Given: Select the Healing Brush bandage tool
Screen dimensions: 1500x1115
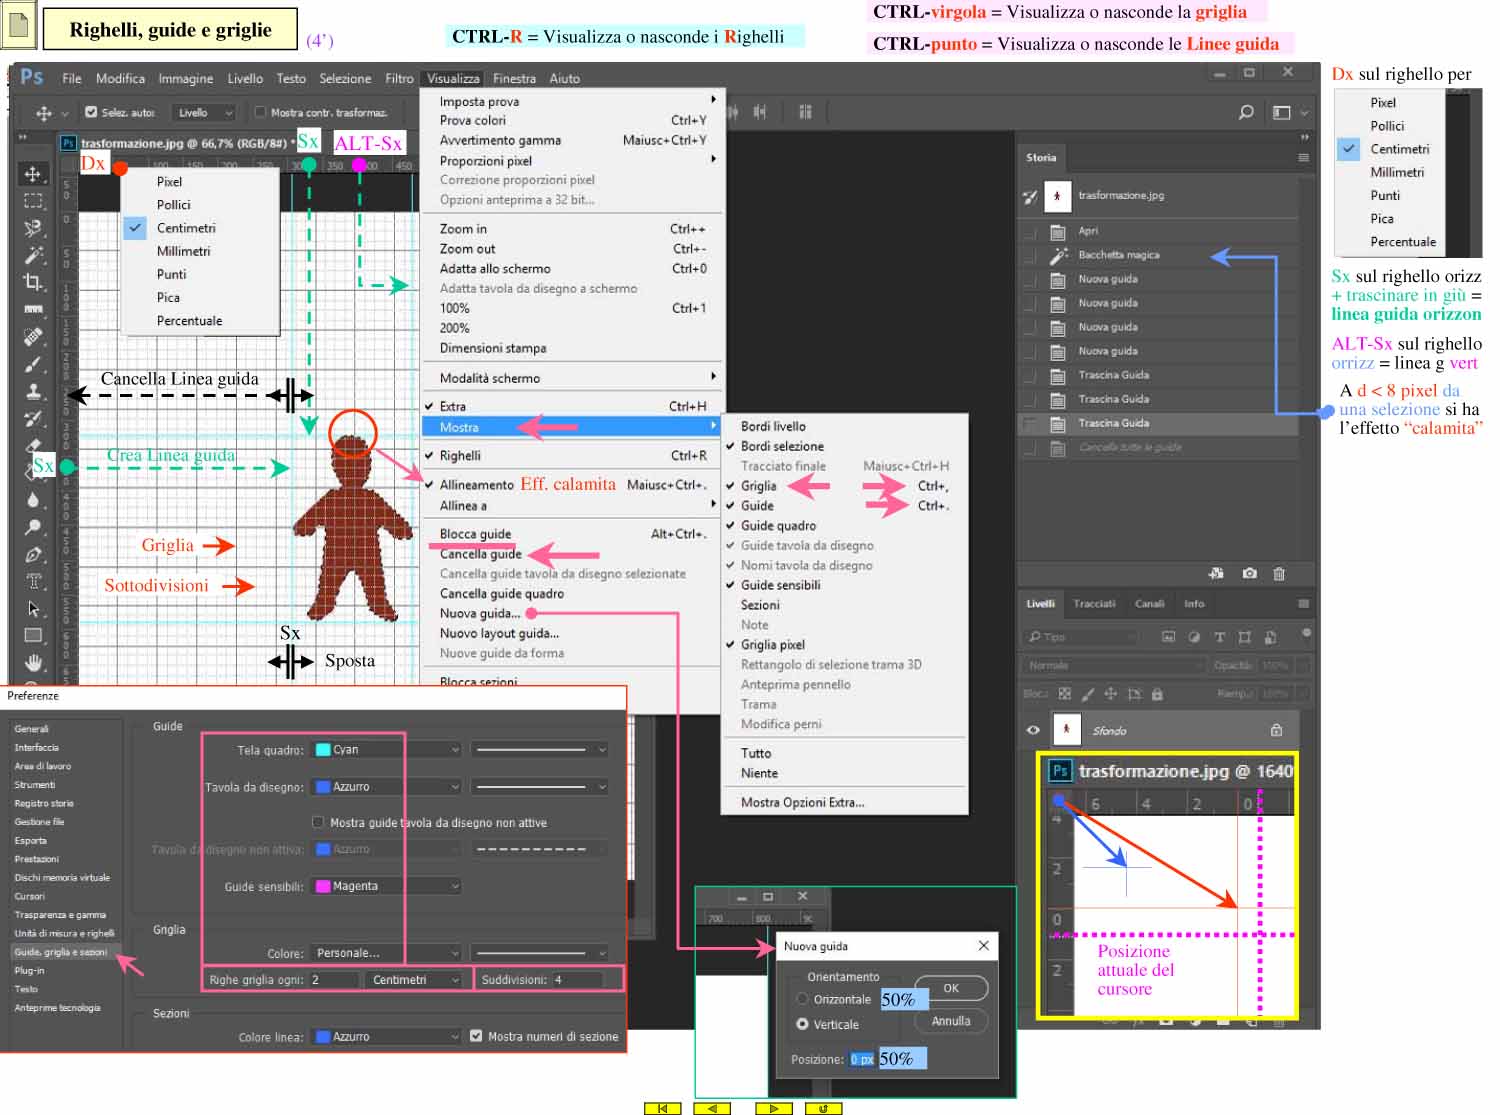Looking at the screenshot, I should coord(33,336).
